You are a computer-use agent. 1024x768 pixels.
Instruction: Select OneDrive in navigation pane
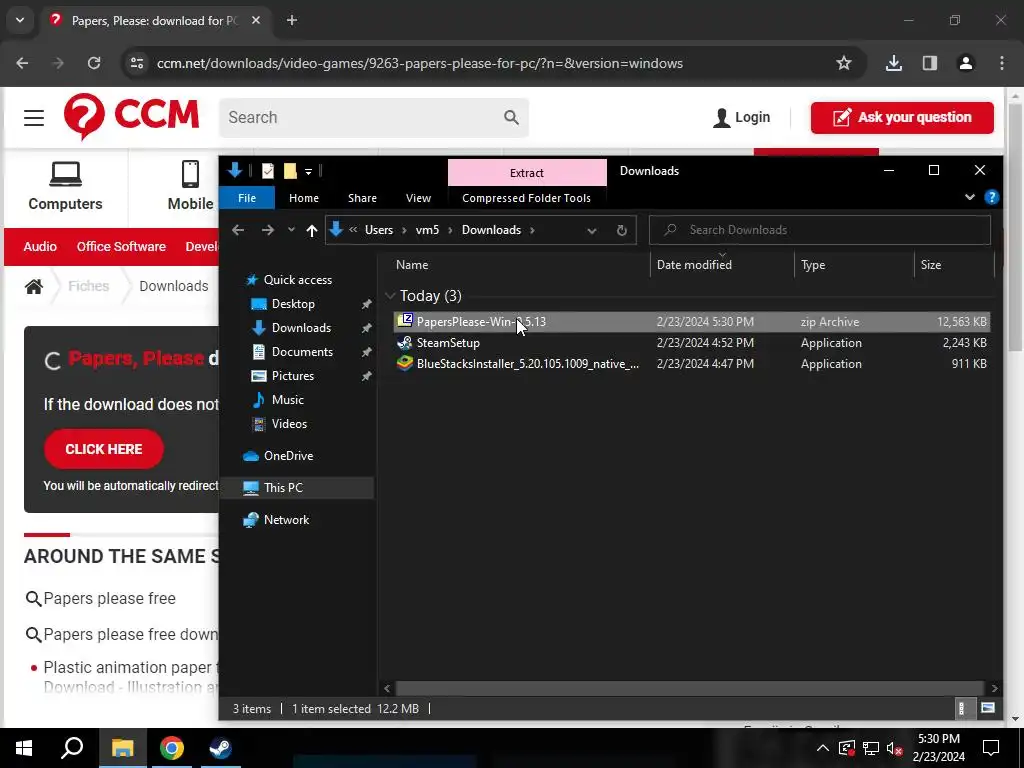click(287, 456)
